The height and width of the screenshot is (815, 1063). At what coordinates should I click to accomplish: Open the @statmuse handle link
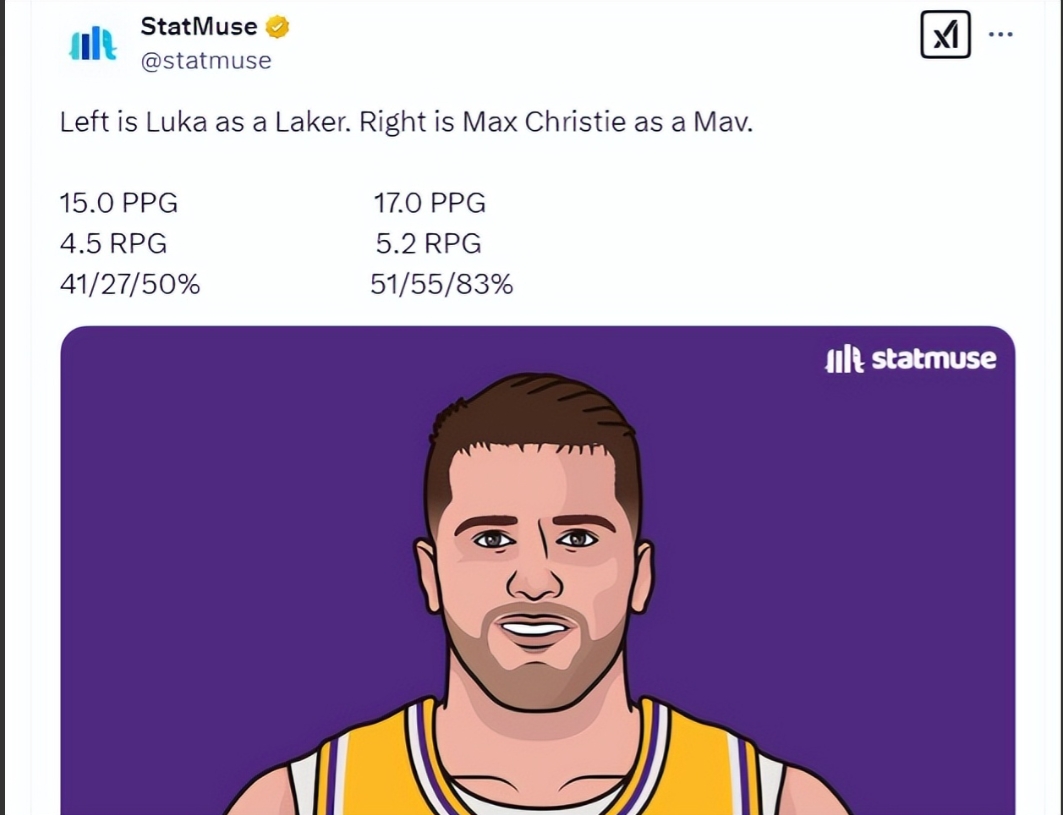[x=206, y=60]
